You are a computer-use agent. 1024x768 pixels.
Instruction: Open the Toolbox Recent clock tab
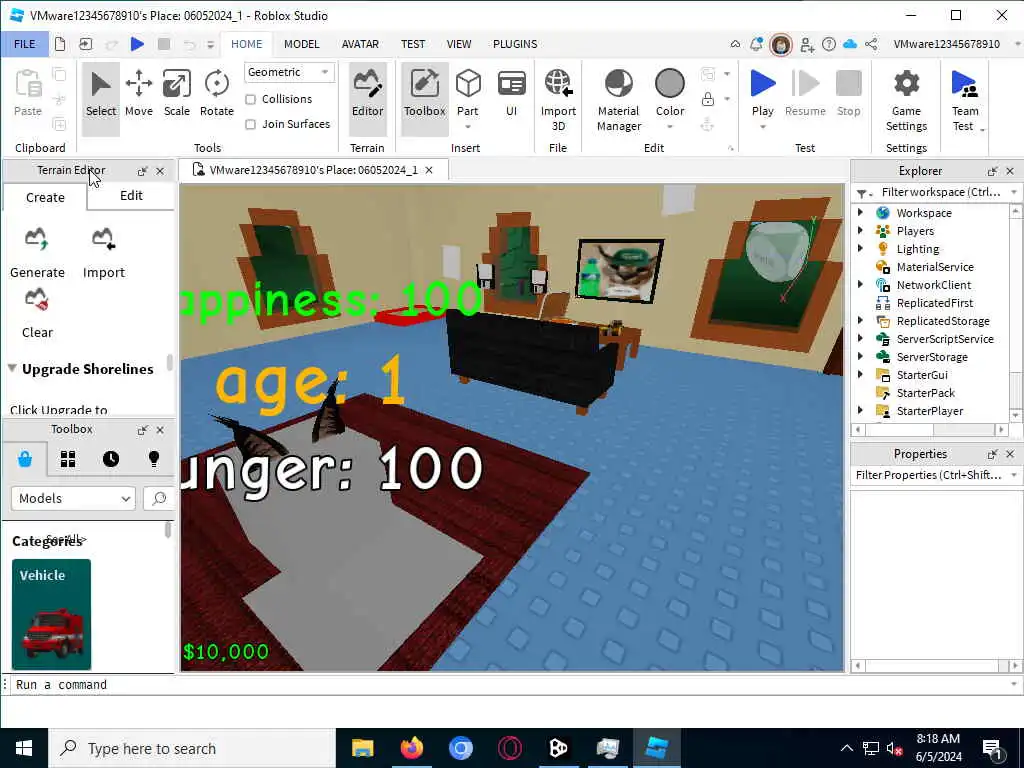111,459
